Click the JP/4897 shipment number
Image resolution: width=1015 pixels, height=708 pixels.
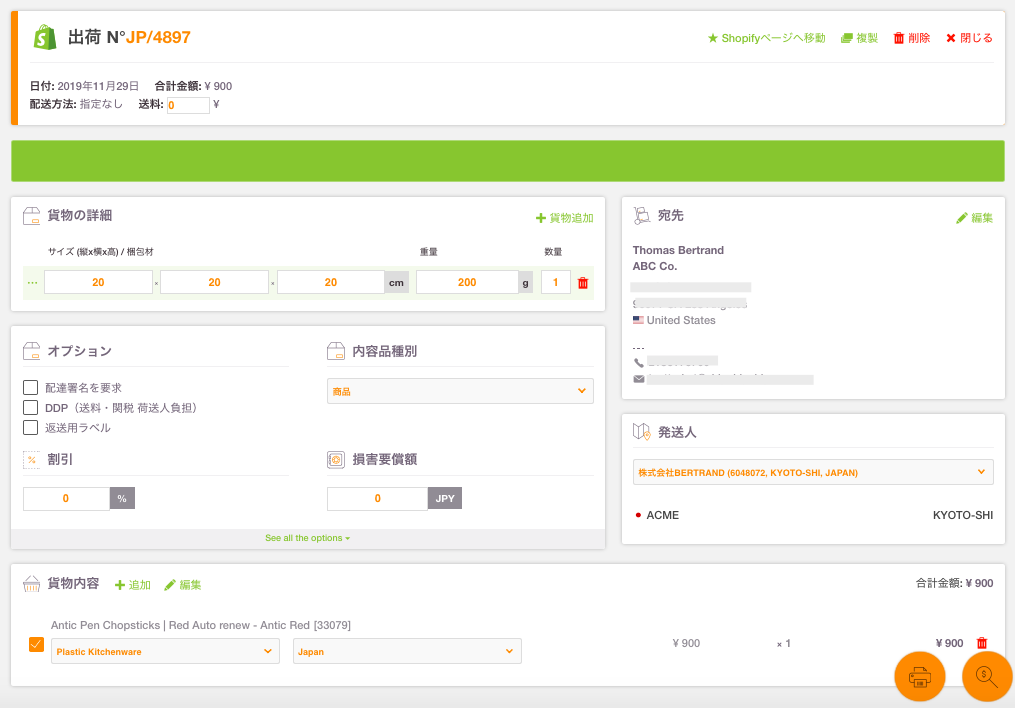click(x=158, y=38)
